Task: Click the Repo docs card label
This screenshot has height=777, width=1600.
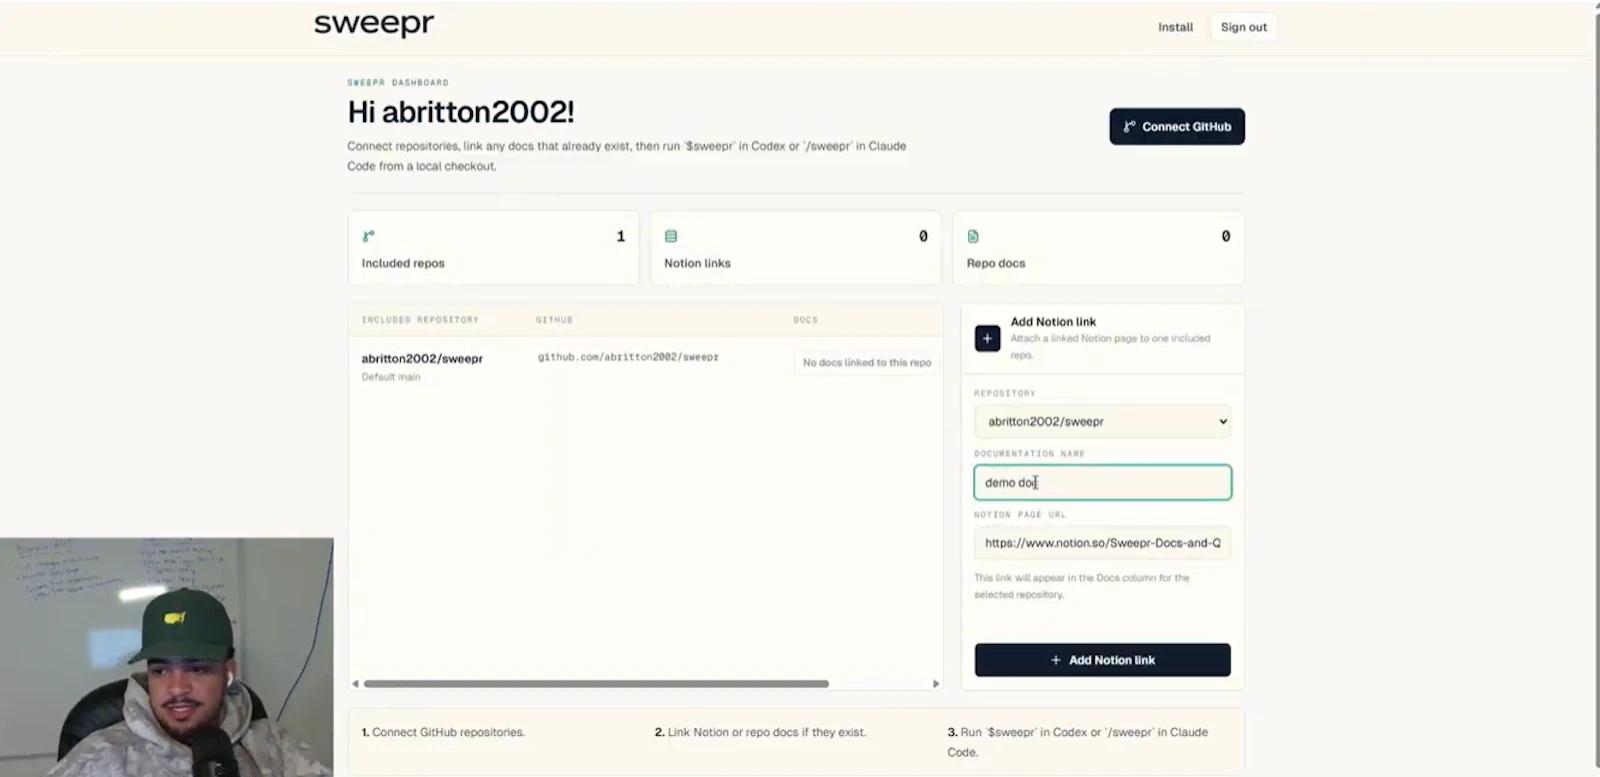Action: (x=996, y=263)
